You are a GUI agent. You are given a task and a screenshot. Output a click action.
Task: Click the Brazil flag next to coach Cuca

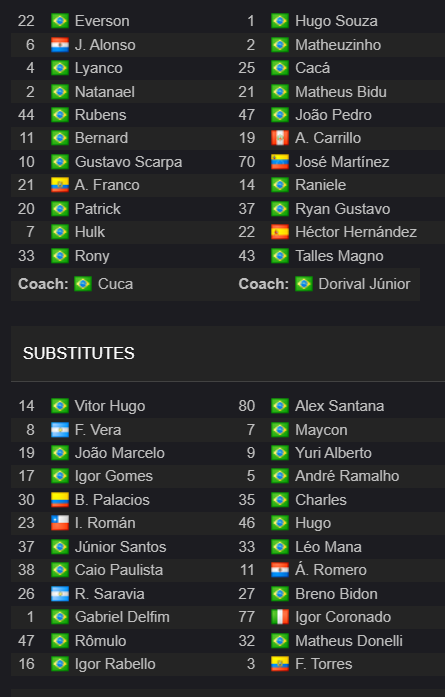83,284
